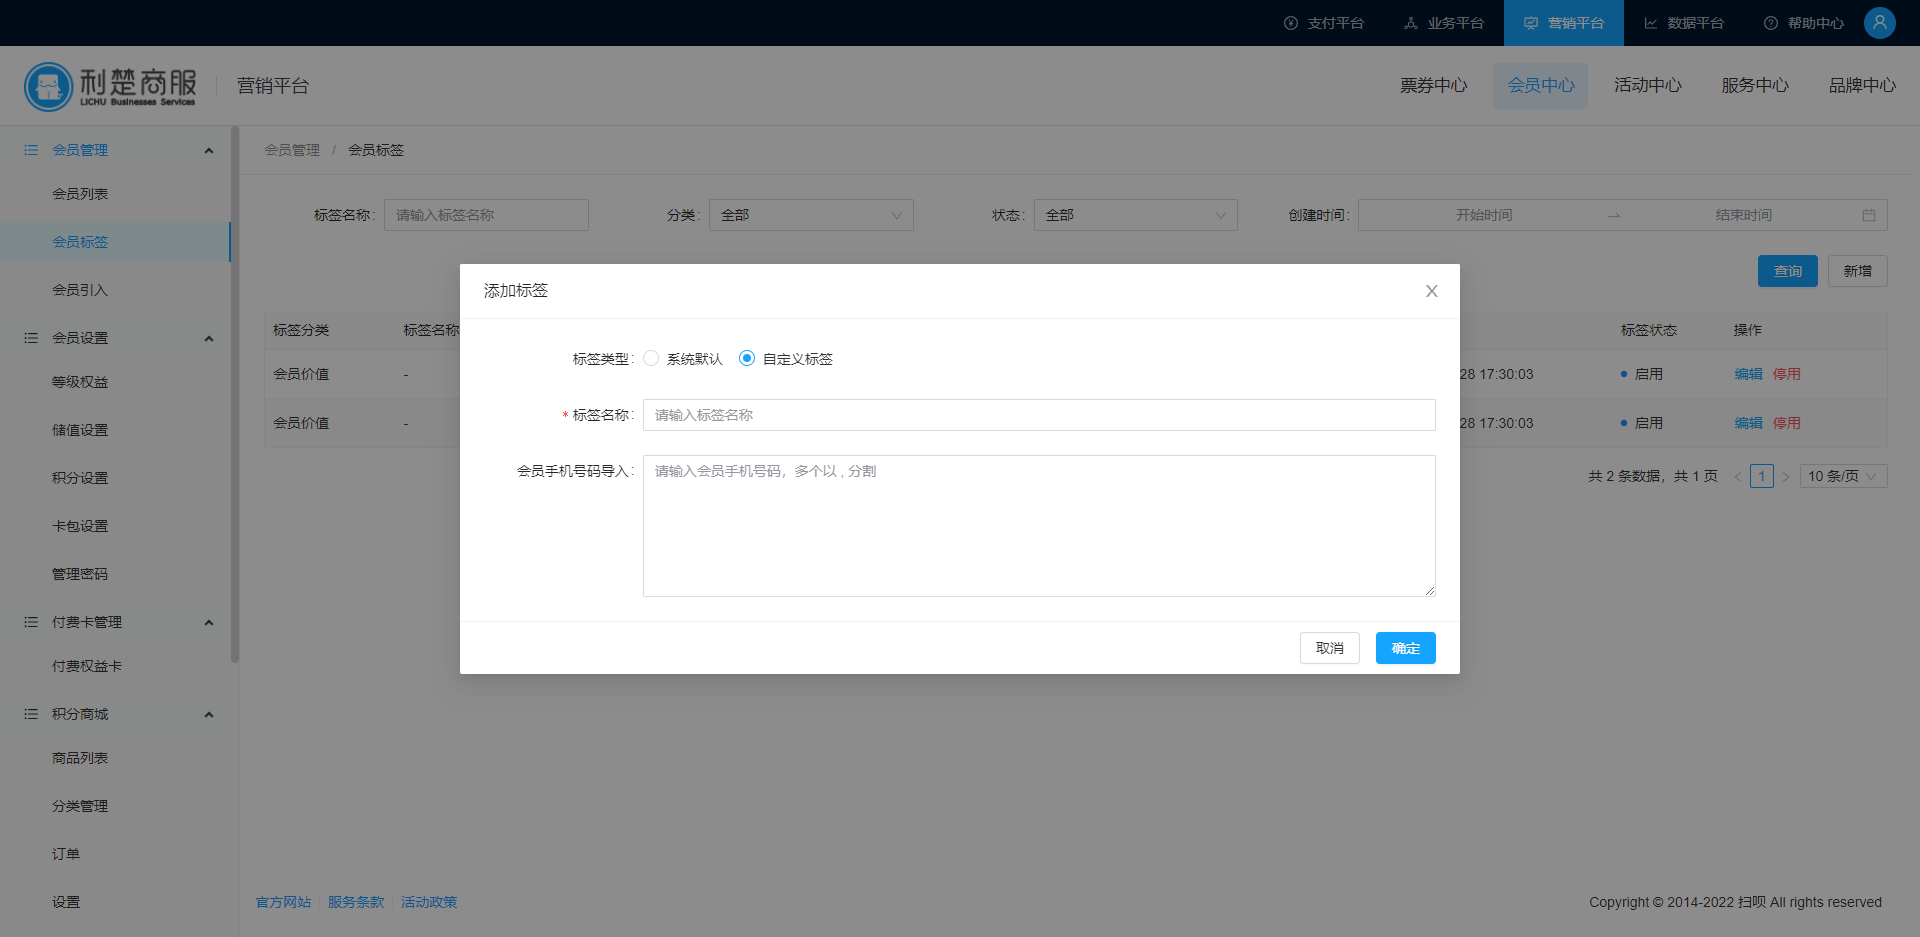Click the user avatar icon
Image resolution: width=1920 pixels, height=937 pixels.
1880,23
